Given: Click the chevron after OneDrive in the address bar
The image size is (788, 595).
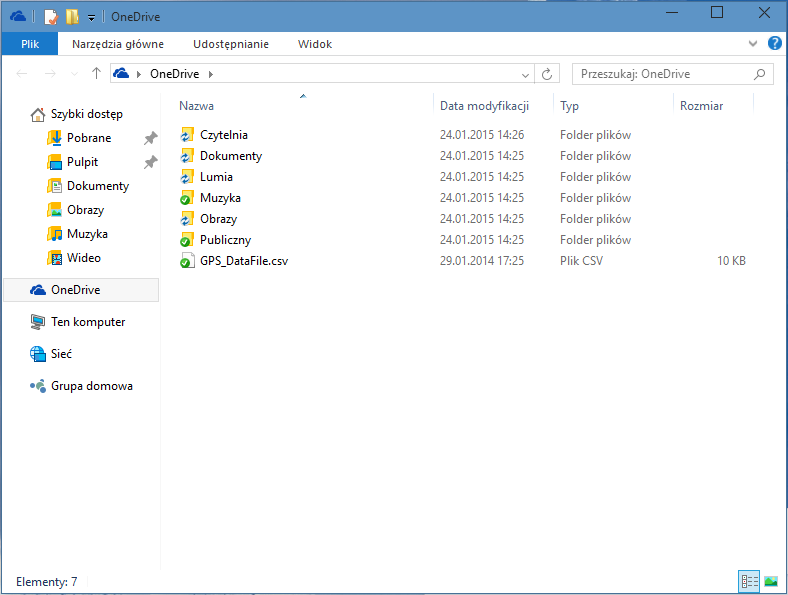Looking at the screenshot, I should click(x=211, y=74).
